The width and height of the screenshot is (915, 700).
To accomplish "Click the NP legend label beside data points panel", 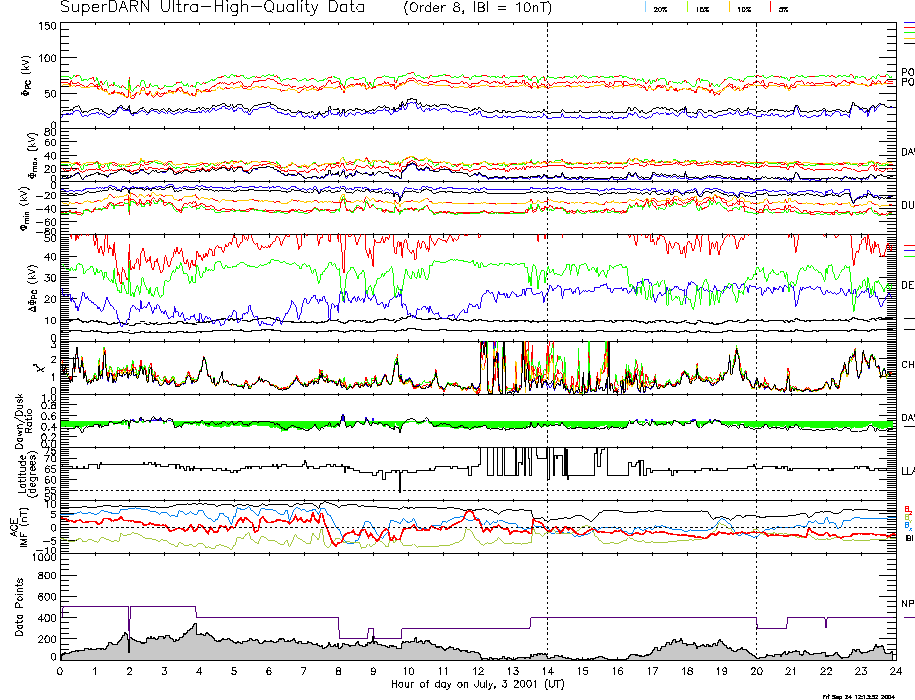I will click(x=907, y=603).
